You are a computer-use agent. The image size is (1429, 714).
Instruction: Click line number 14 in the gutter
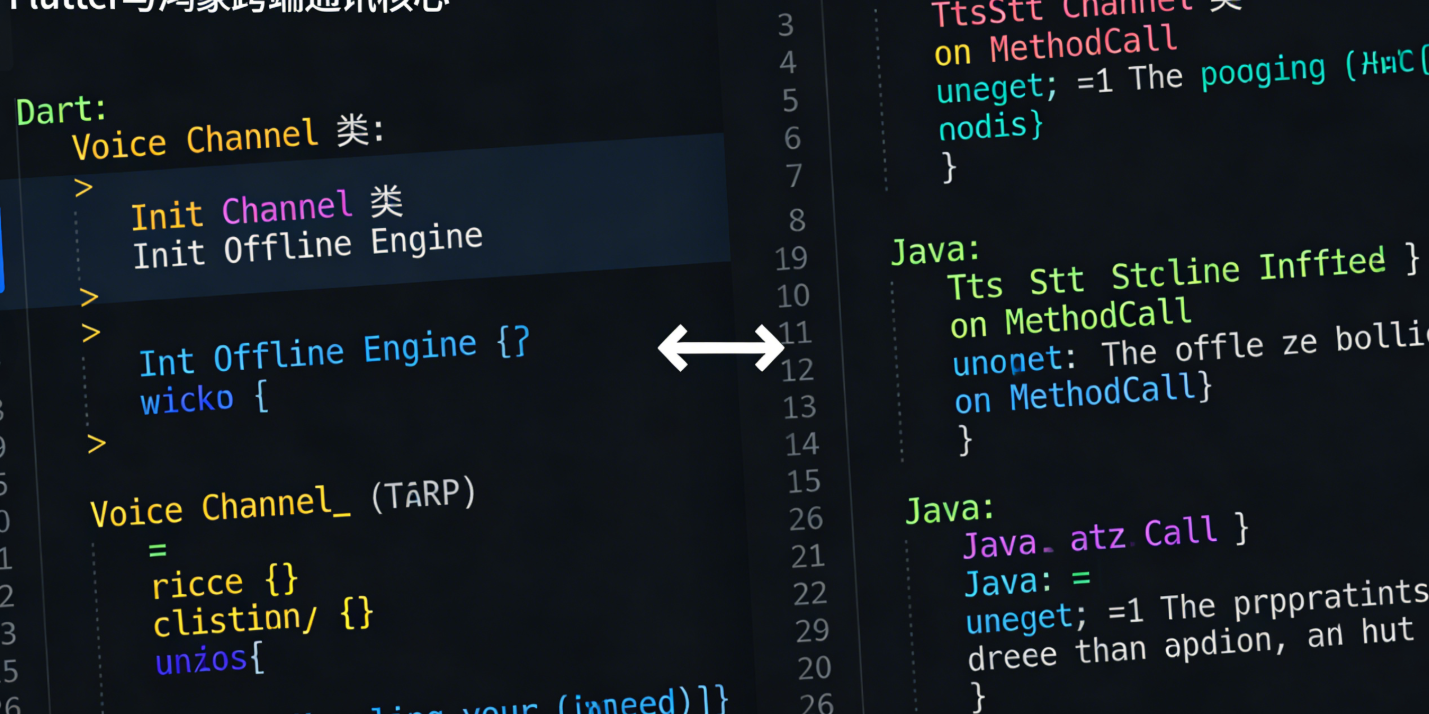pyautogui.click(x=802, y=444)
